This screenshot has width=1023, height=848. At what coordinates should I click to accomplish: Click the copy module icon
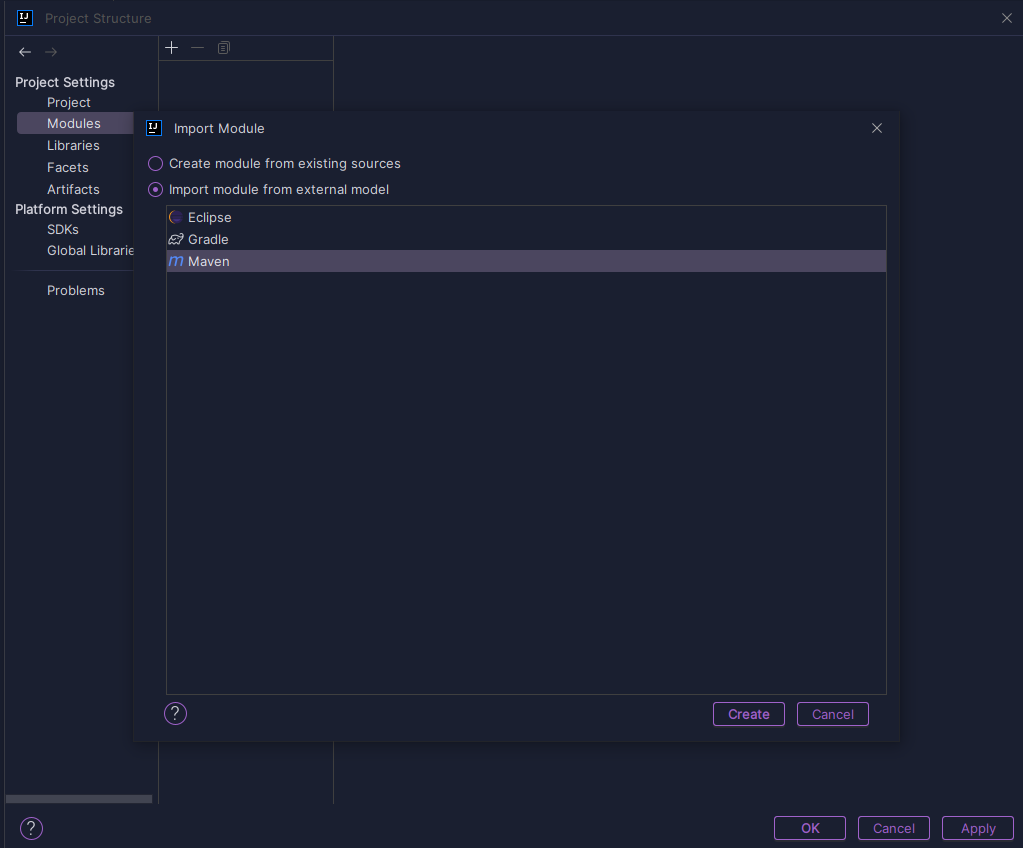(x=224, y=48)
